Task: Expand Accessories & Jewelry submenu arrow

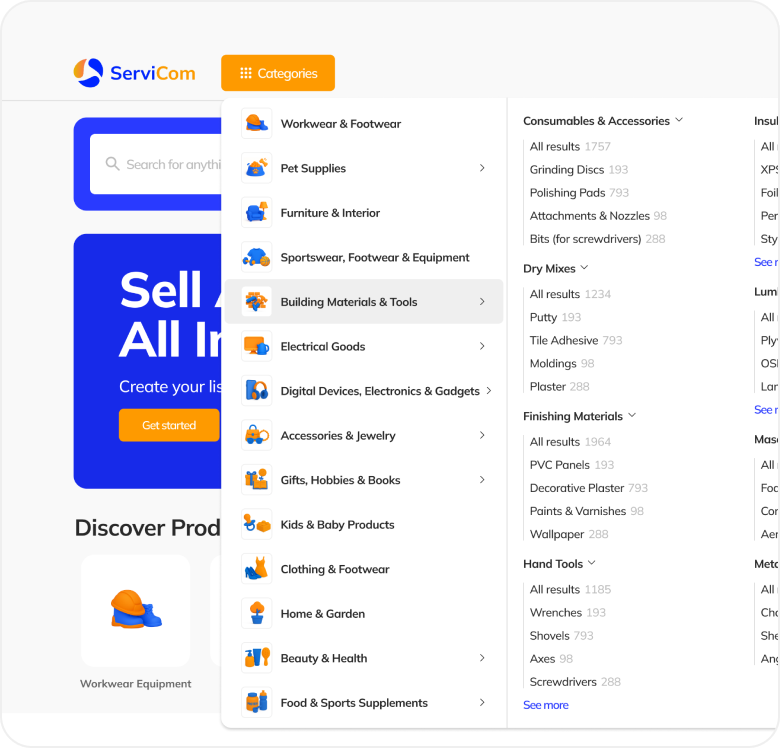Action: 482,435
